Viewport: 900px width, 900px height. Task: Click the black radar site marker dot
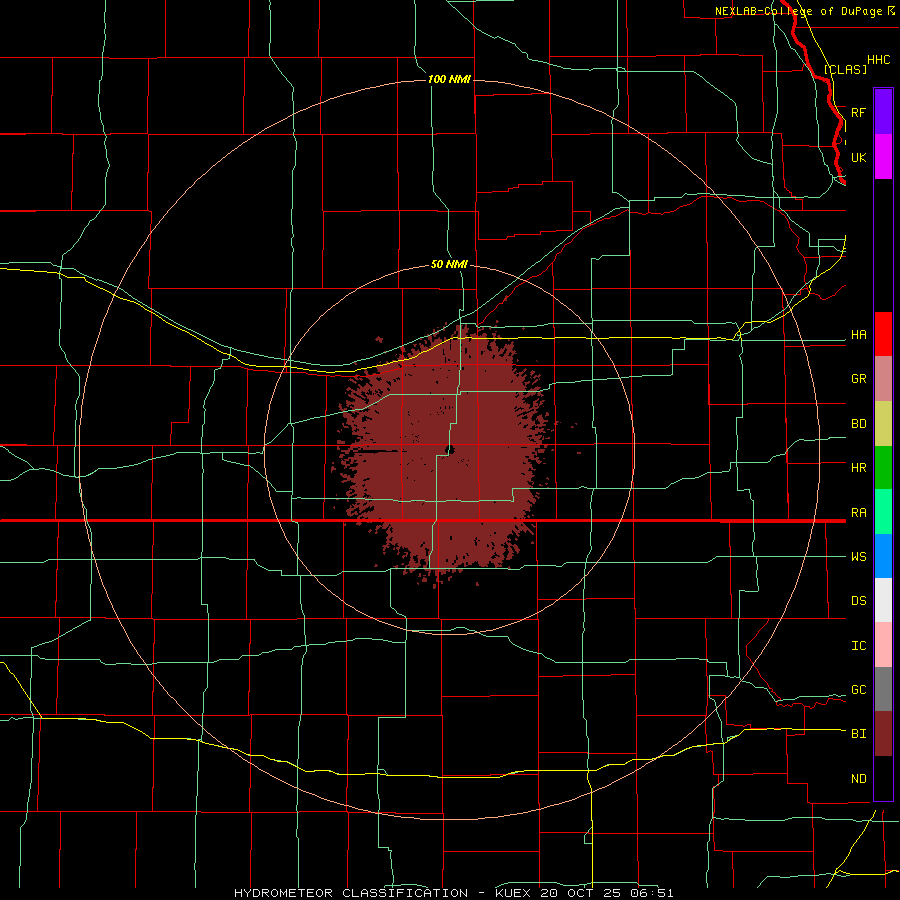pyautogui.click(x=450, y=450)
